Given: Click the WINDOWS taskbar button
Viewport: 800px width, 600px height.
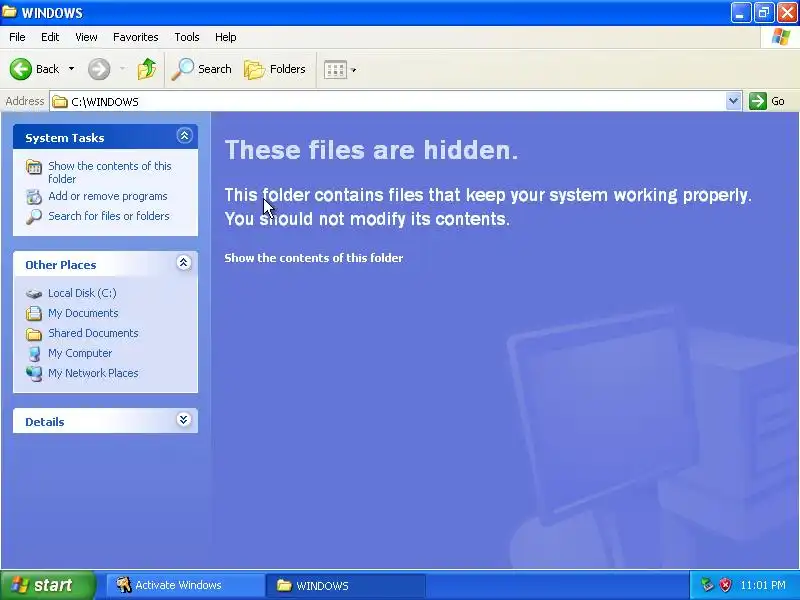Looking at the screenshot, I should [345, 585].
